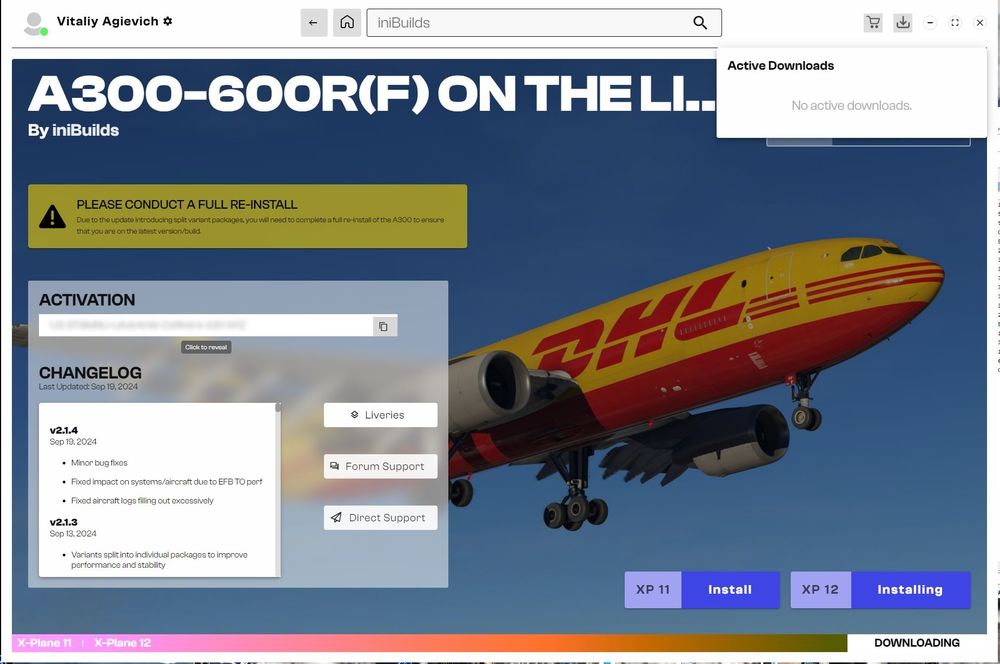Open the Liveries page
The height and width of the screenshot is (664, 1000).
380,415
